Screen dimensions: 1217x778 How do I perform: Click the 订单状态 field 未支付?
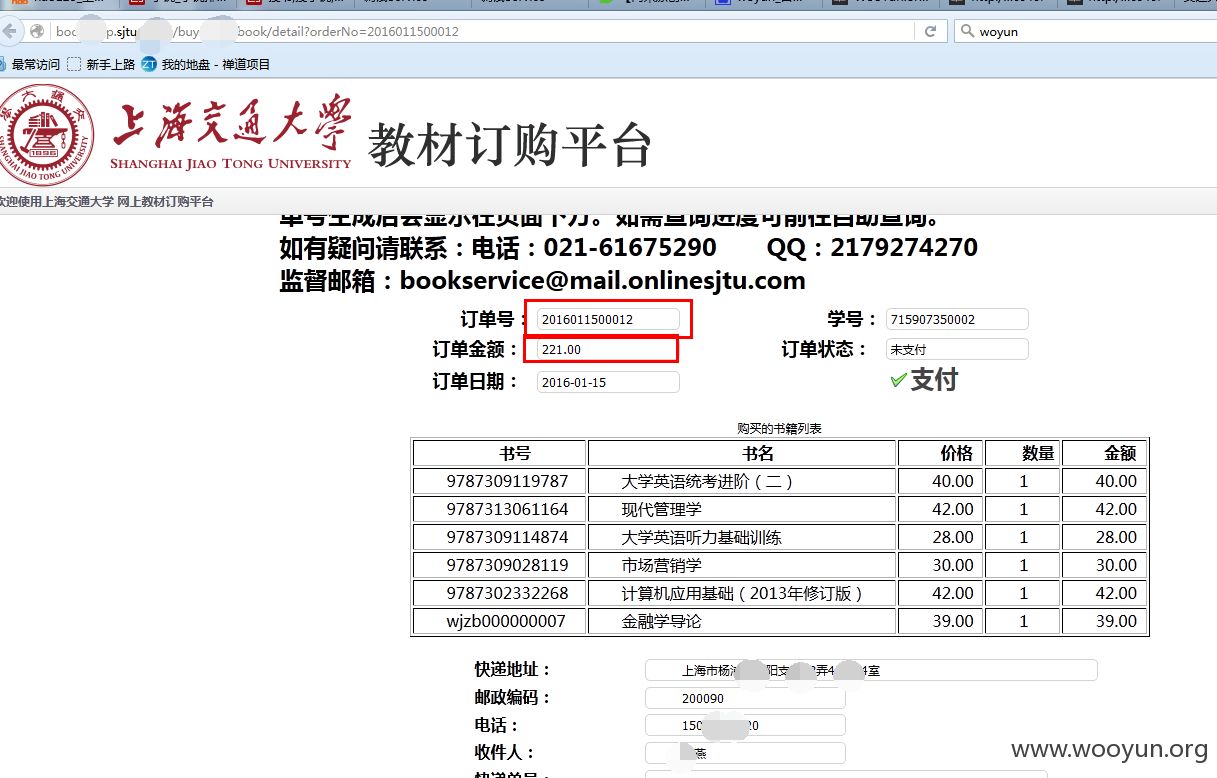coord(957,349)
